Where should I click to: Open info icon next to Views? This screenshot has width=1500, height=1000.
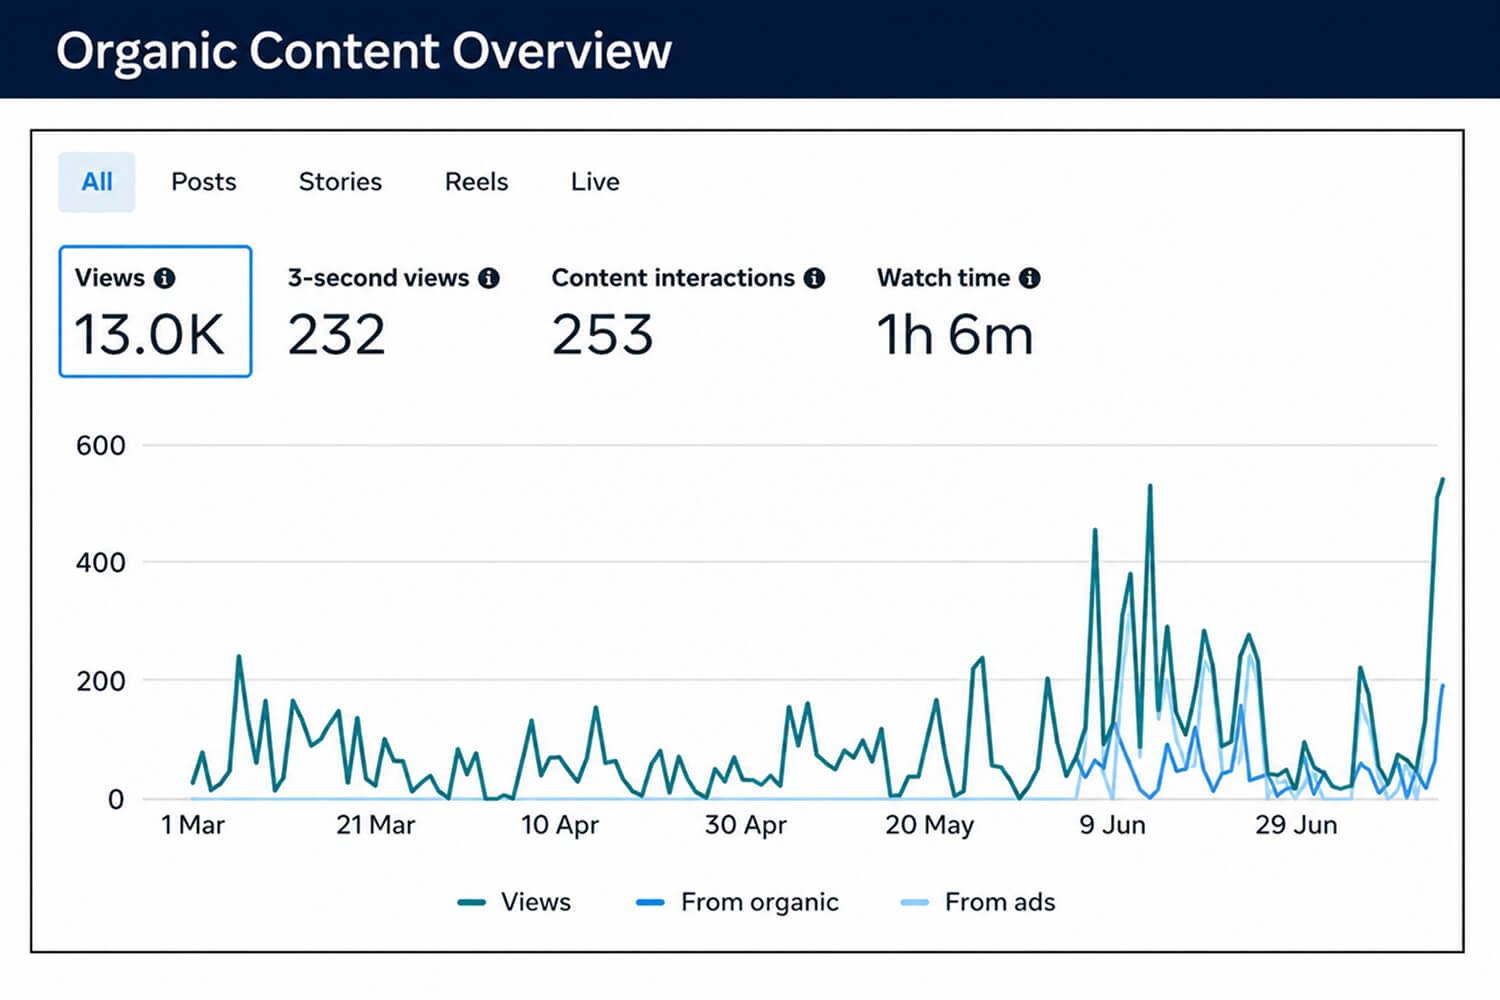tap(165, 278)
